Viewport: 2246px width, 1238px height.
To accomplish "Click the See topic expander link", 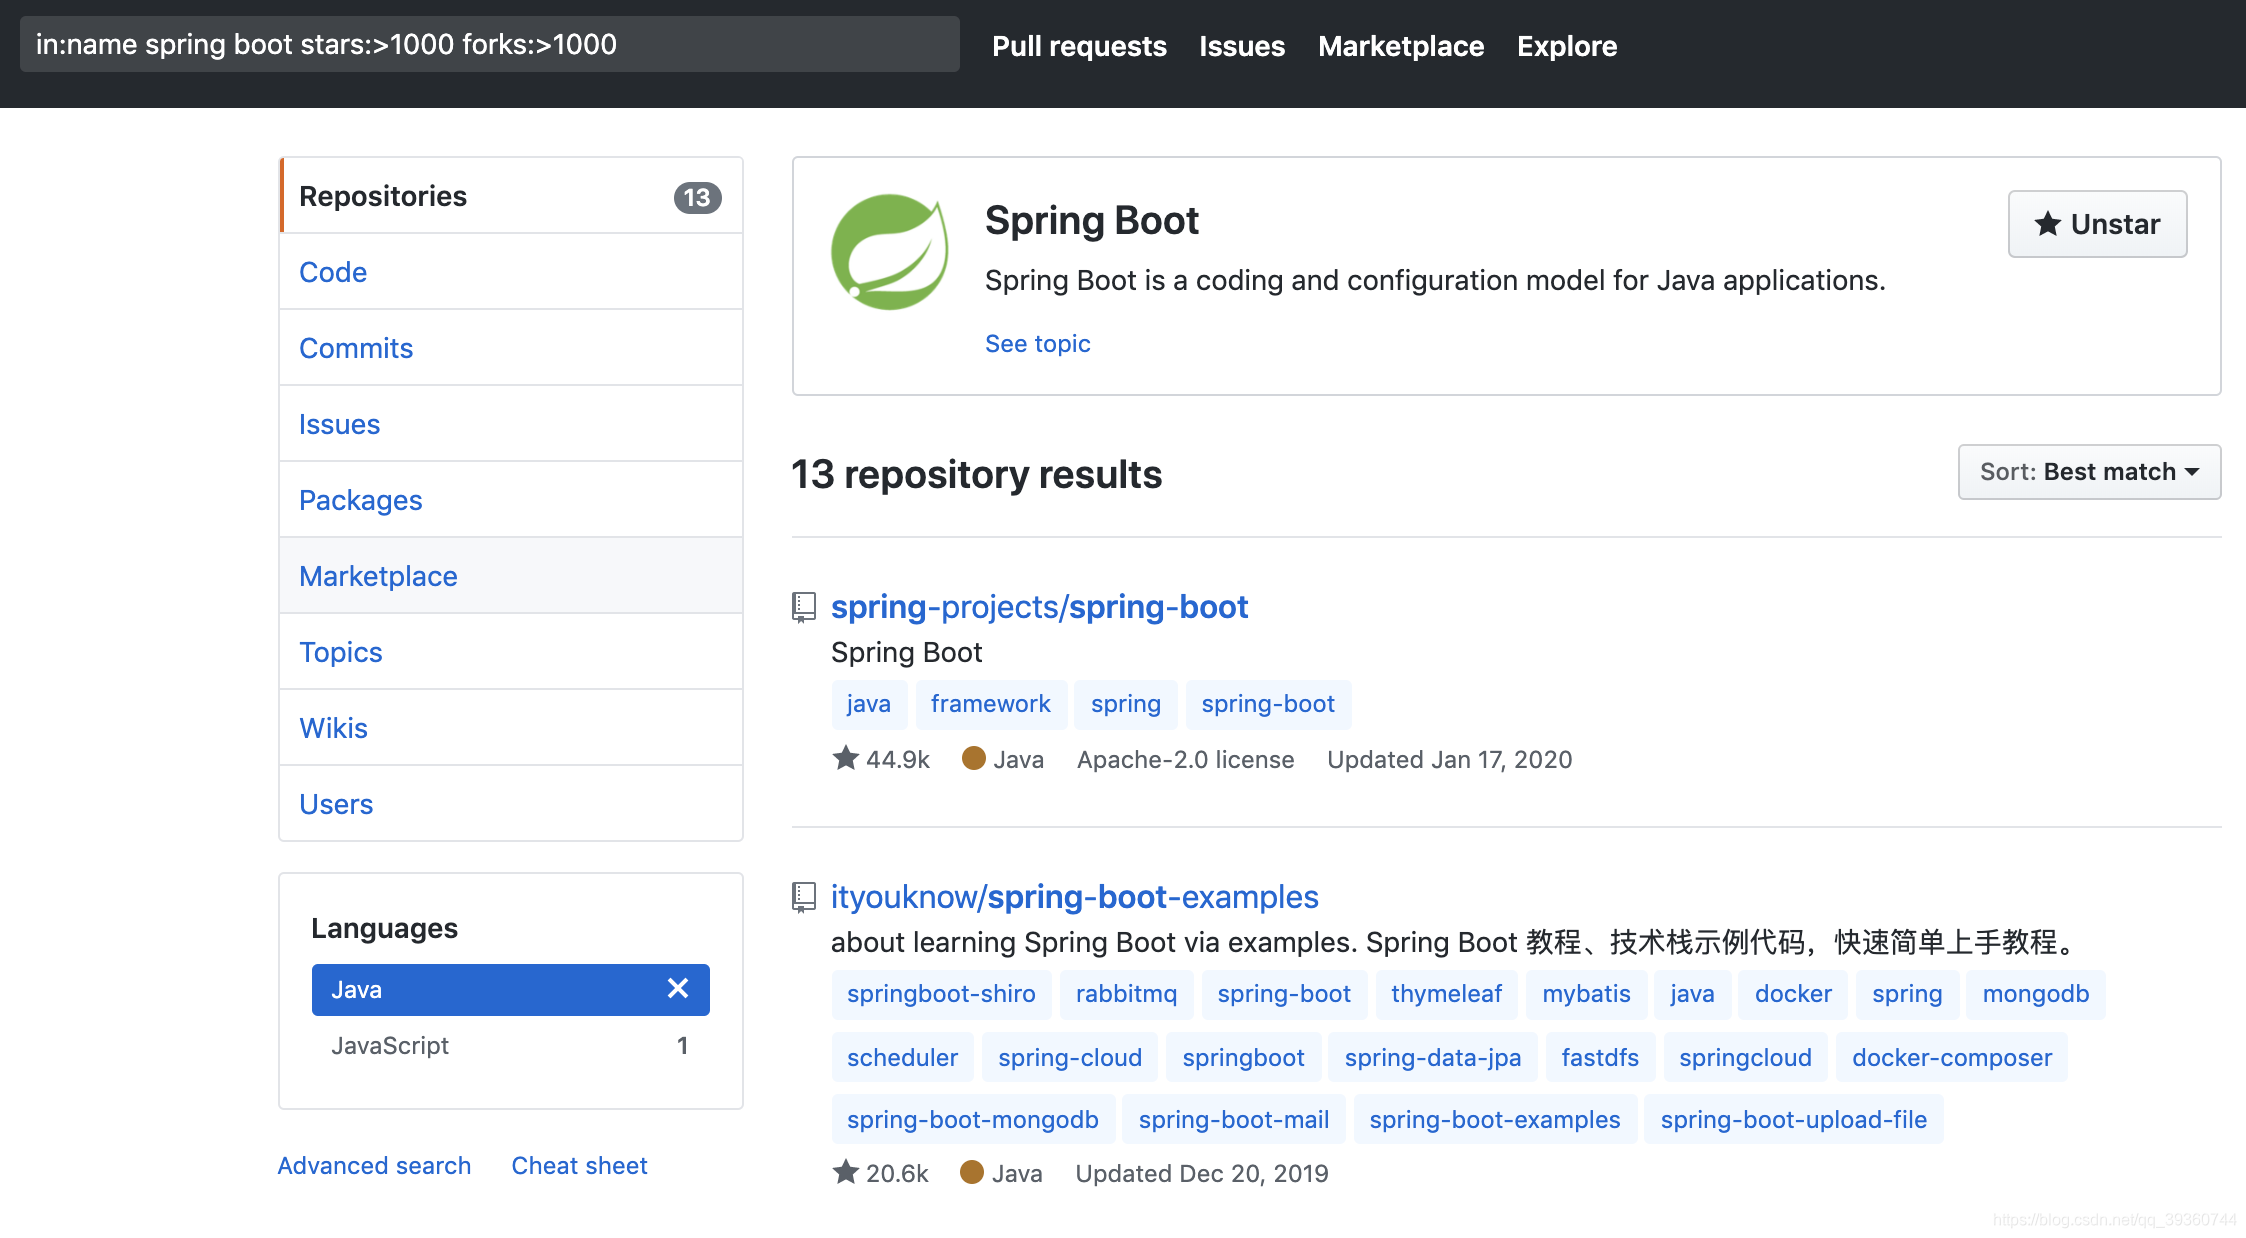I will [1038, 343].
